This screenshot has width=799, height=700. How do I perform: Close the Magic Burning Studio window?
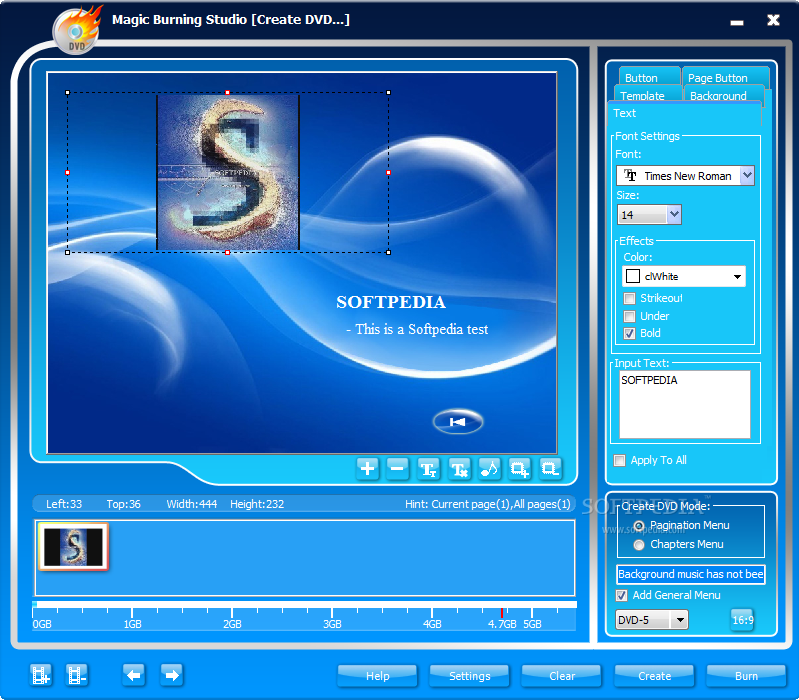point(774,20)
